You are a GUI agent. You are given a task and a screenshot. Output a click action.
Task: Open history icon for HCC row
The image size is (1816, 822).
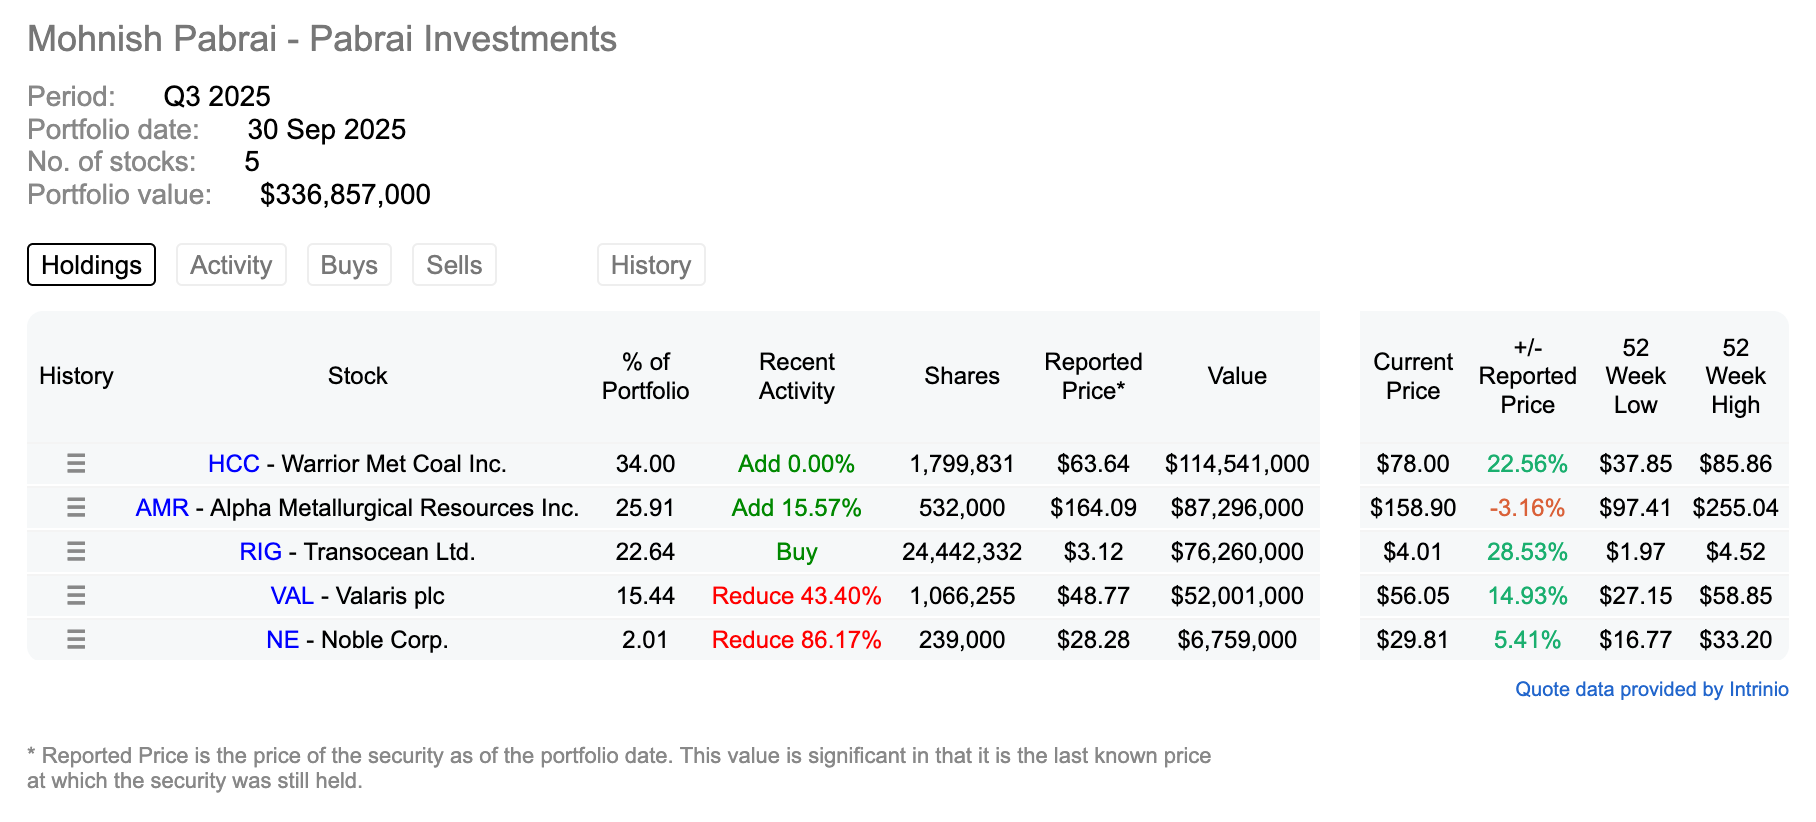[76, 464]
